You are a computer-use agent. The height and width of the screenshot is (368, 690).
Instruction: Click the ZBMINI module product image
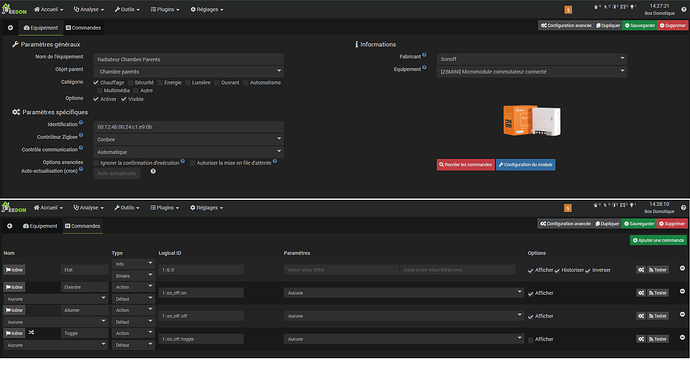pos(532,120)
